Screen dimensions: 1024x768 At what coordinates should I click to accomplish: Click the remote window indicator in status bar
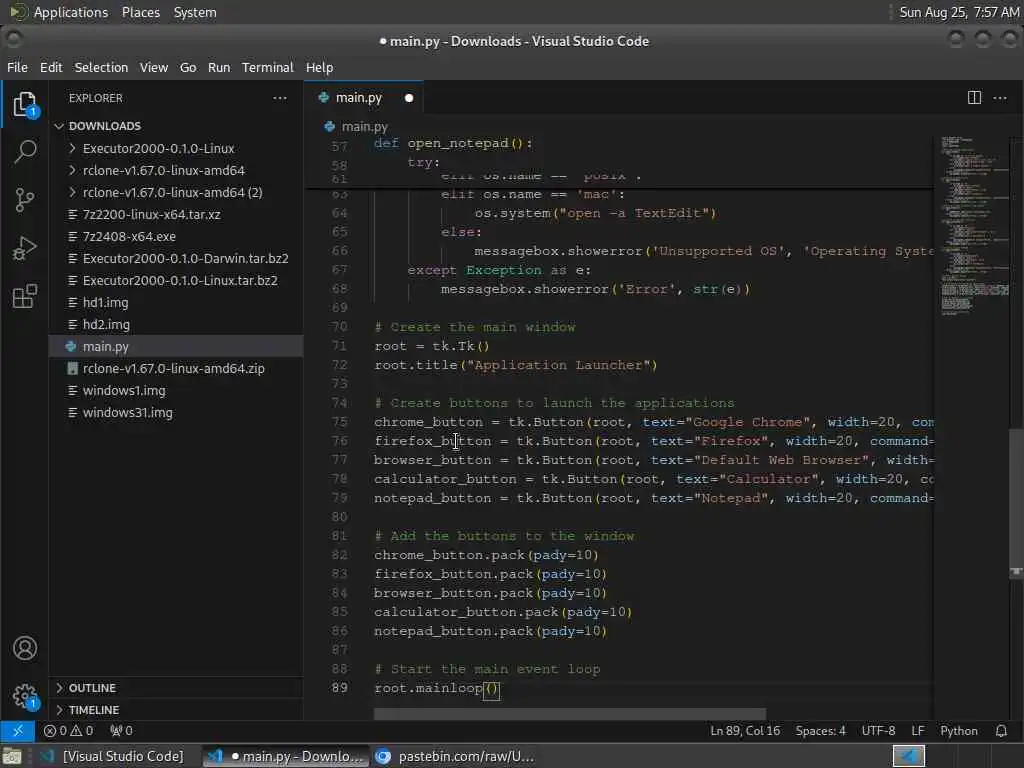point(18,731)
